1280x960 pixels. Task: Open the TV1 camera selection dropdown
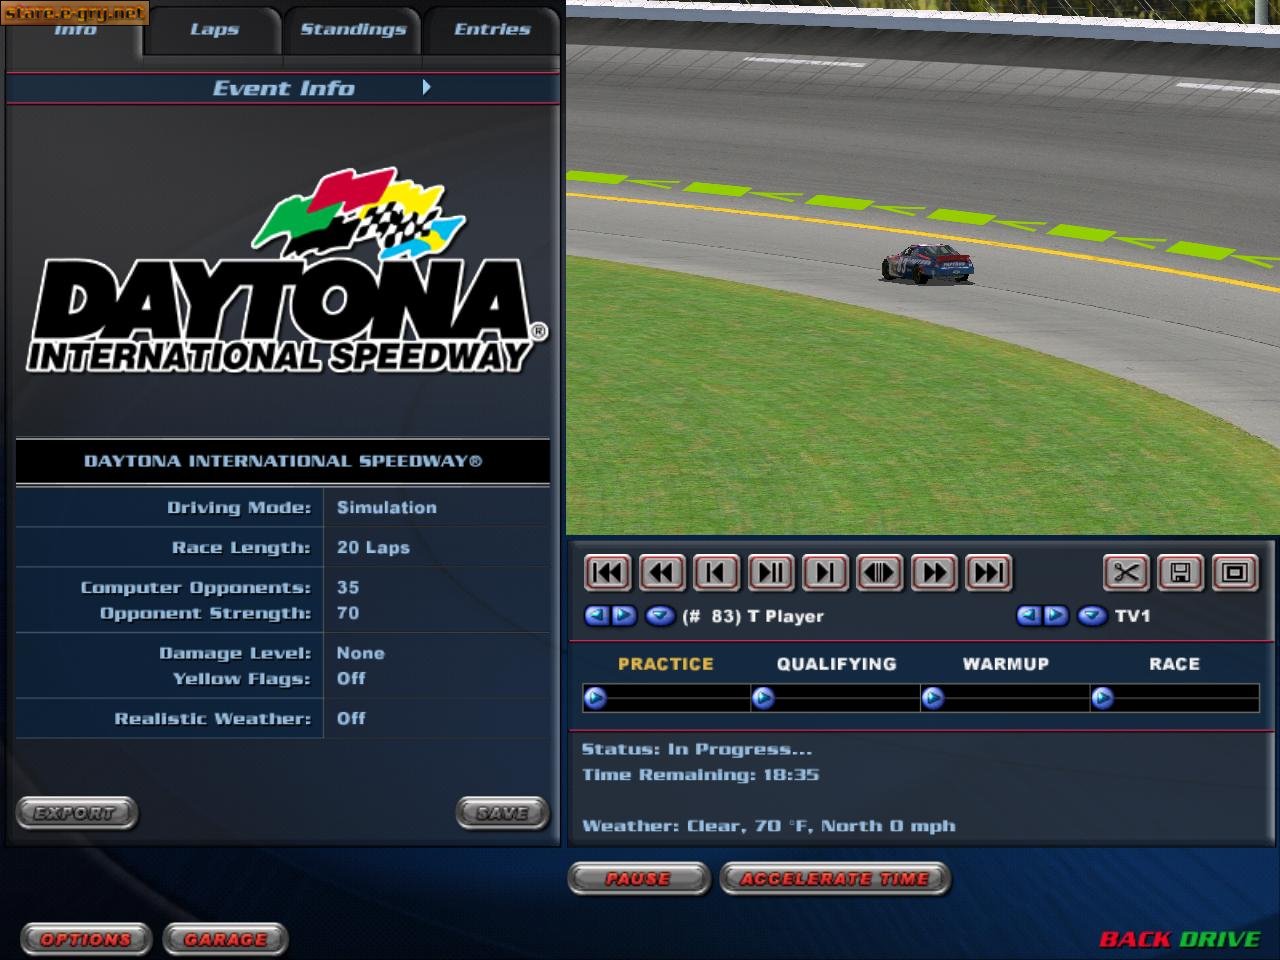pyautogui.click(x=1091, y=616)
